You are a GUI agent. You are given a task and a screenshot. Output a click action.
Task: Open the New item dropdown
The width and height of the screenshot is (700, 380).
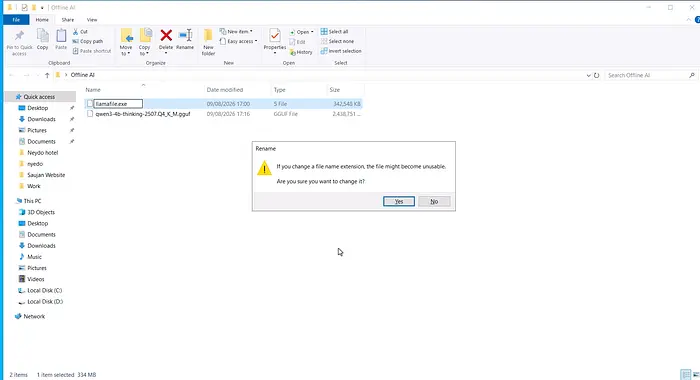237,32
